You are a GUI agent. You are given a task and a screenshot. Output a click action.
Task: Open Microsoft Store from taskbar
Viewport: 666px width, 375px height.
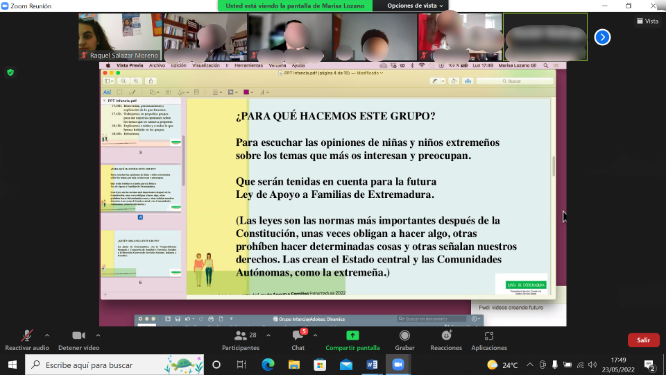(x=320, y=365)
